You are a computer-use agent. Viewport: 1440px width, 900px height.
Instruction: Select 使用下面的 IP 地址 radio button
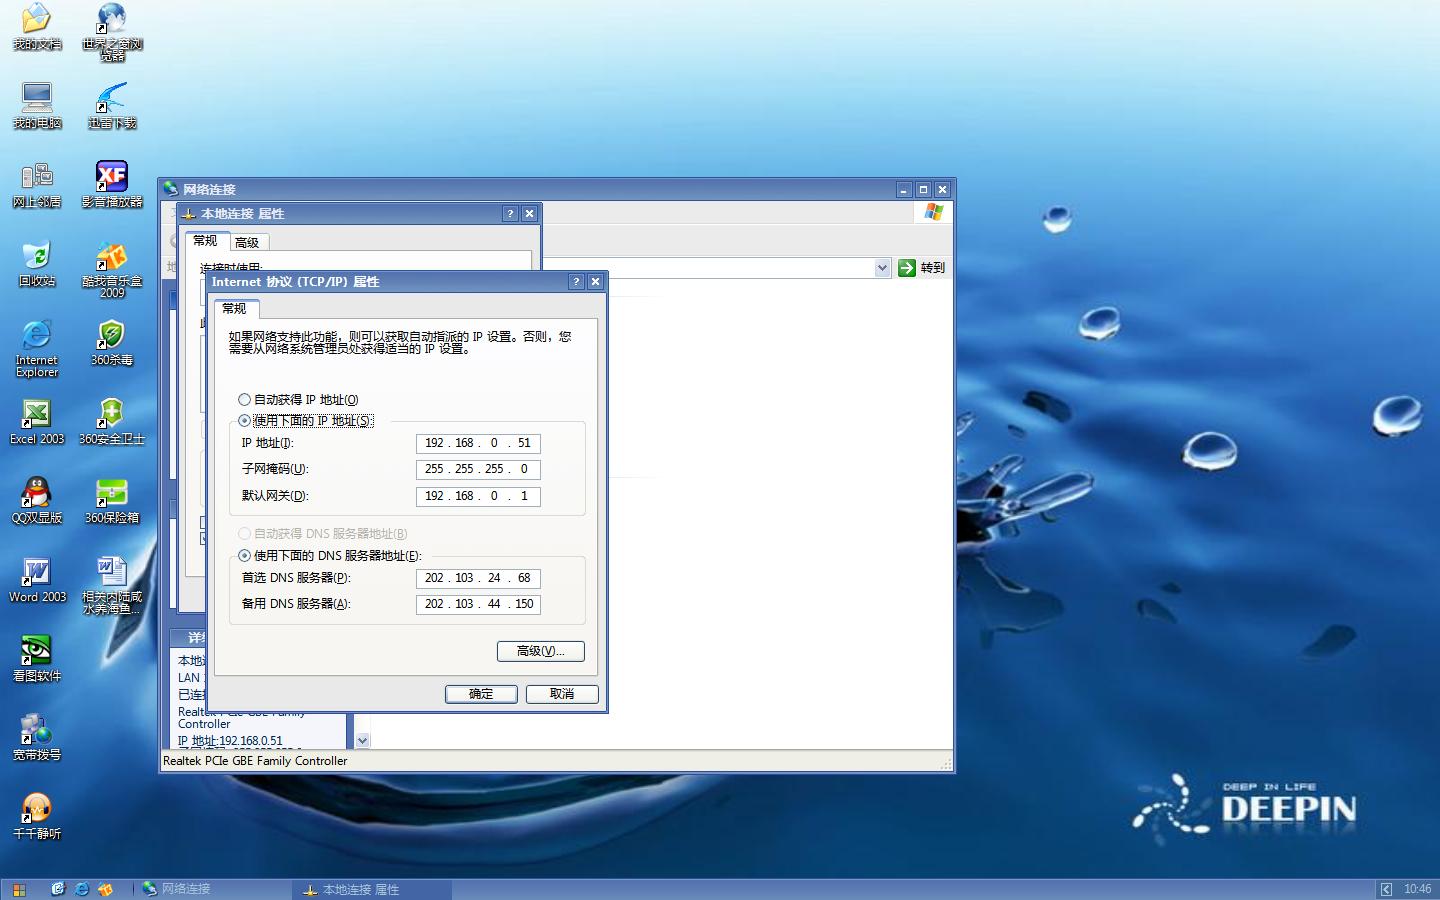click(x=245, y=421)
